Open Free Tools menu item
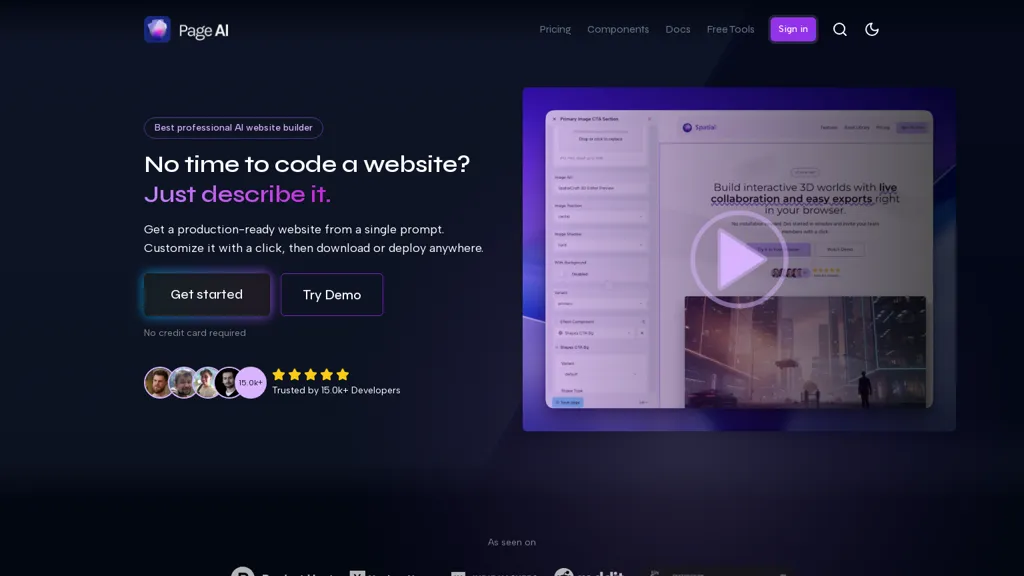This screenshot has height=576, width=1024. click(x=730, y=29)
